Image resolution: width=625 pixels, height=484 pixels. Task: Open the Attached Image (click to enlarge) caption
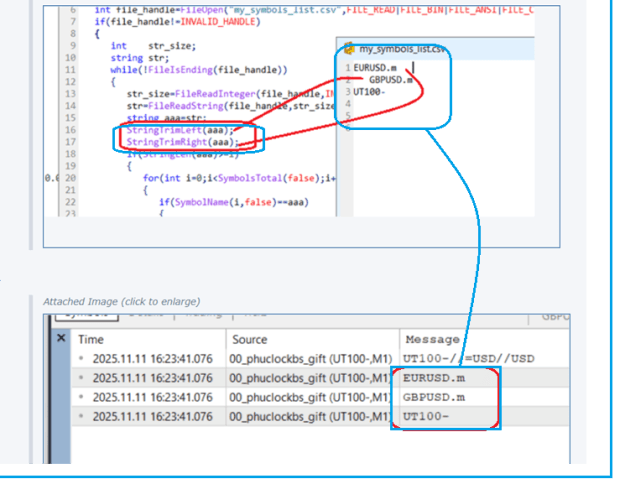coord(122,301)
